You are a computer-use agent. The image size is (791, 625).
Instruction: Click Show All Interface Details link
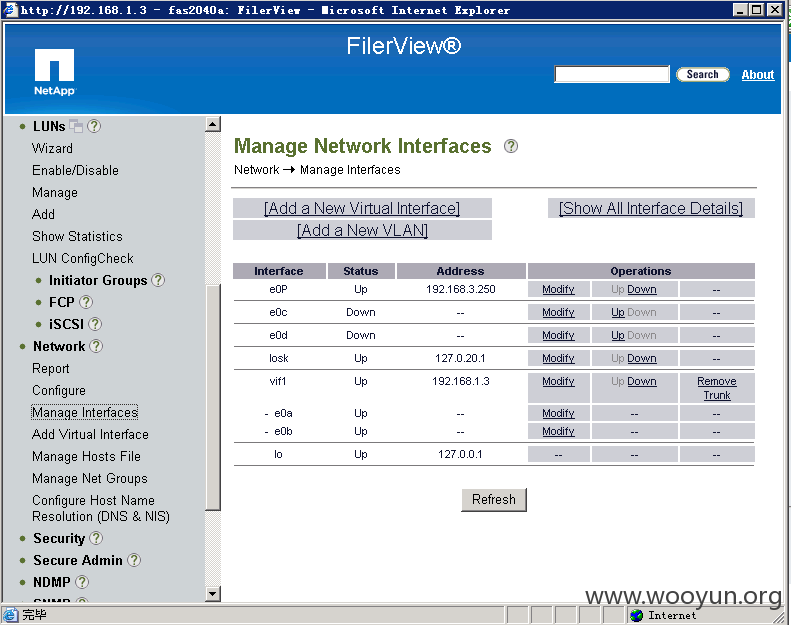651,208
